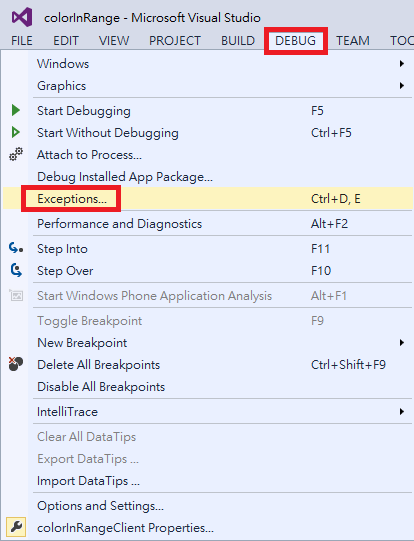Click the Start Without Debugging outline arrow icon
Screen dimensions: 414x541
point(16,132)
